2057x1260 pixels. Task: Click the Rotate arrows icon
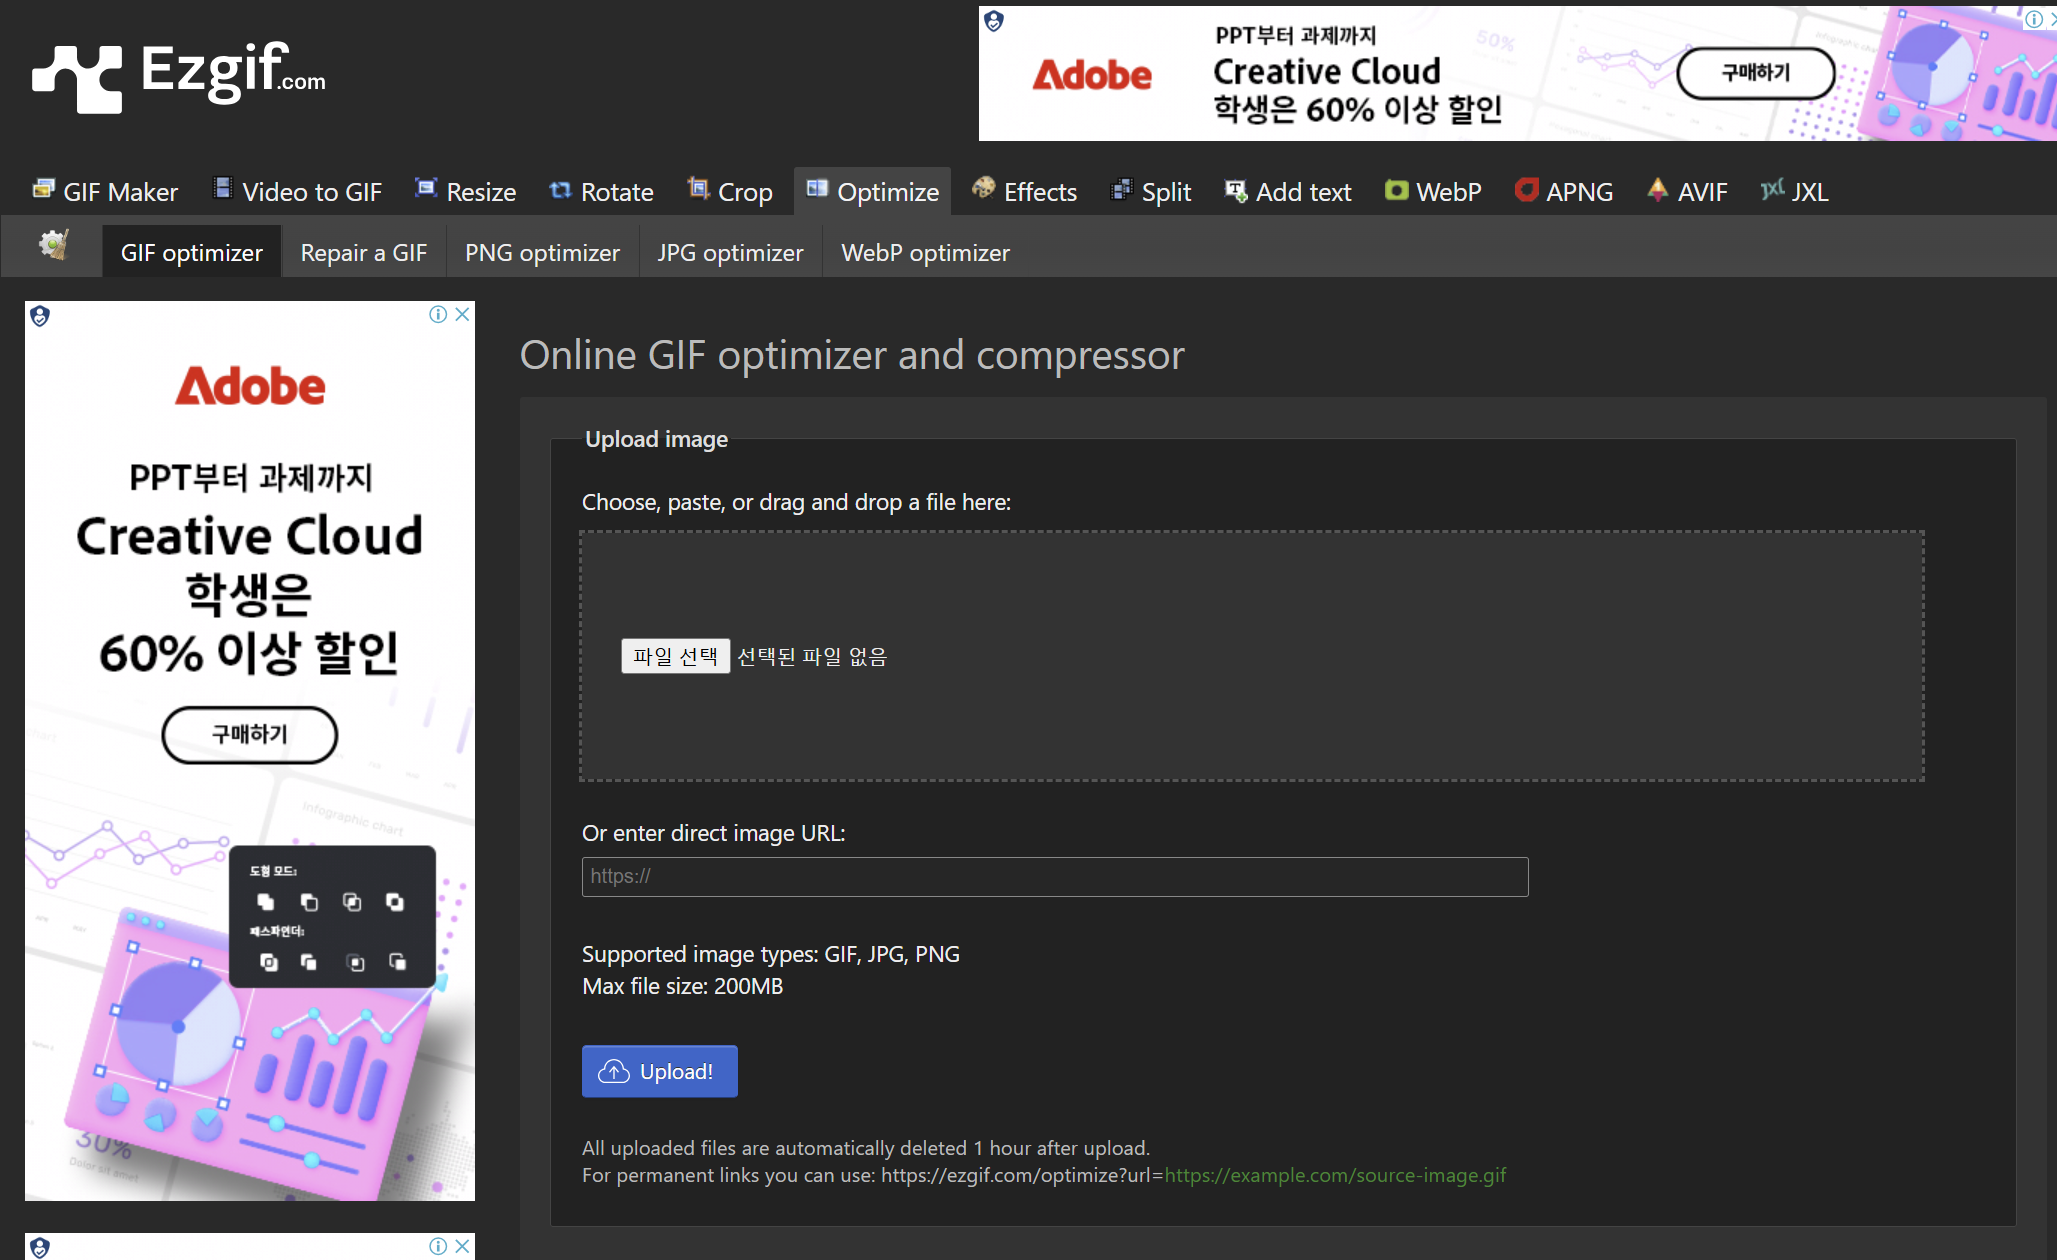[x=560, y=189]
